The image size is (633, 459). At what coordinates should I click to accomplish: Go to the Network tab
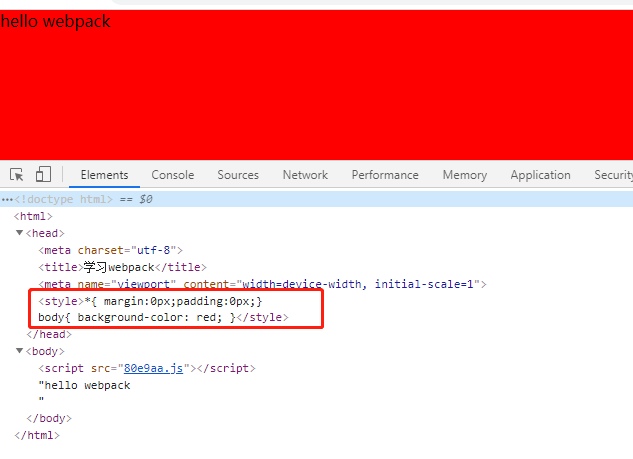click(305, 175)
